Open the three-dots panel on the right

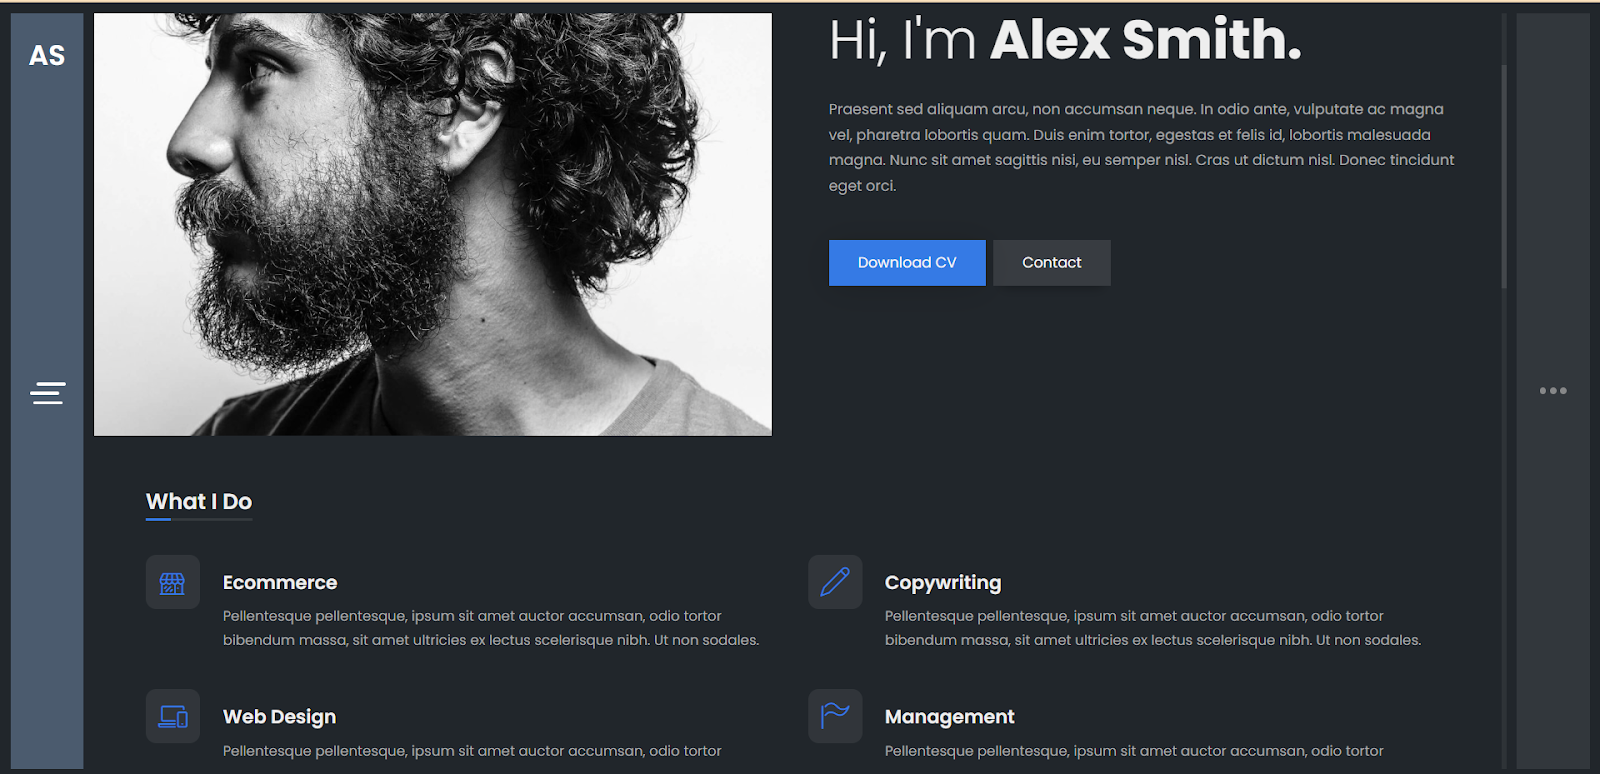[x=1553, y=391]
